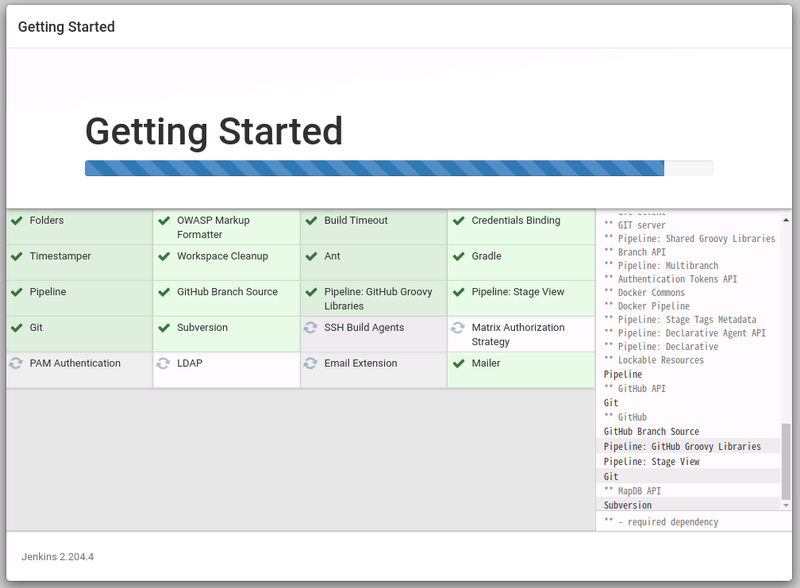Click the pending sync icon for Matrix Authorization Strategy
This screenshot has height=588, width=800.
(458, 328)
